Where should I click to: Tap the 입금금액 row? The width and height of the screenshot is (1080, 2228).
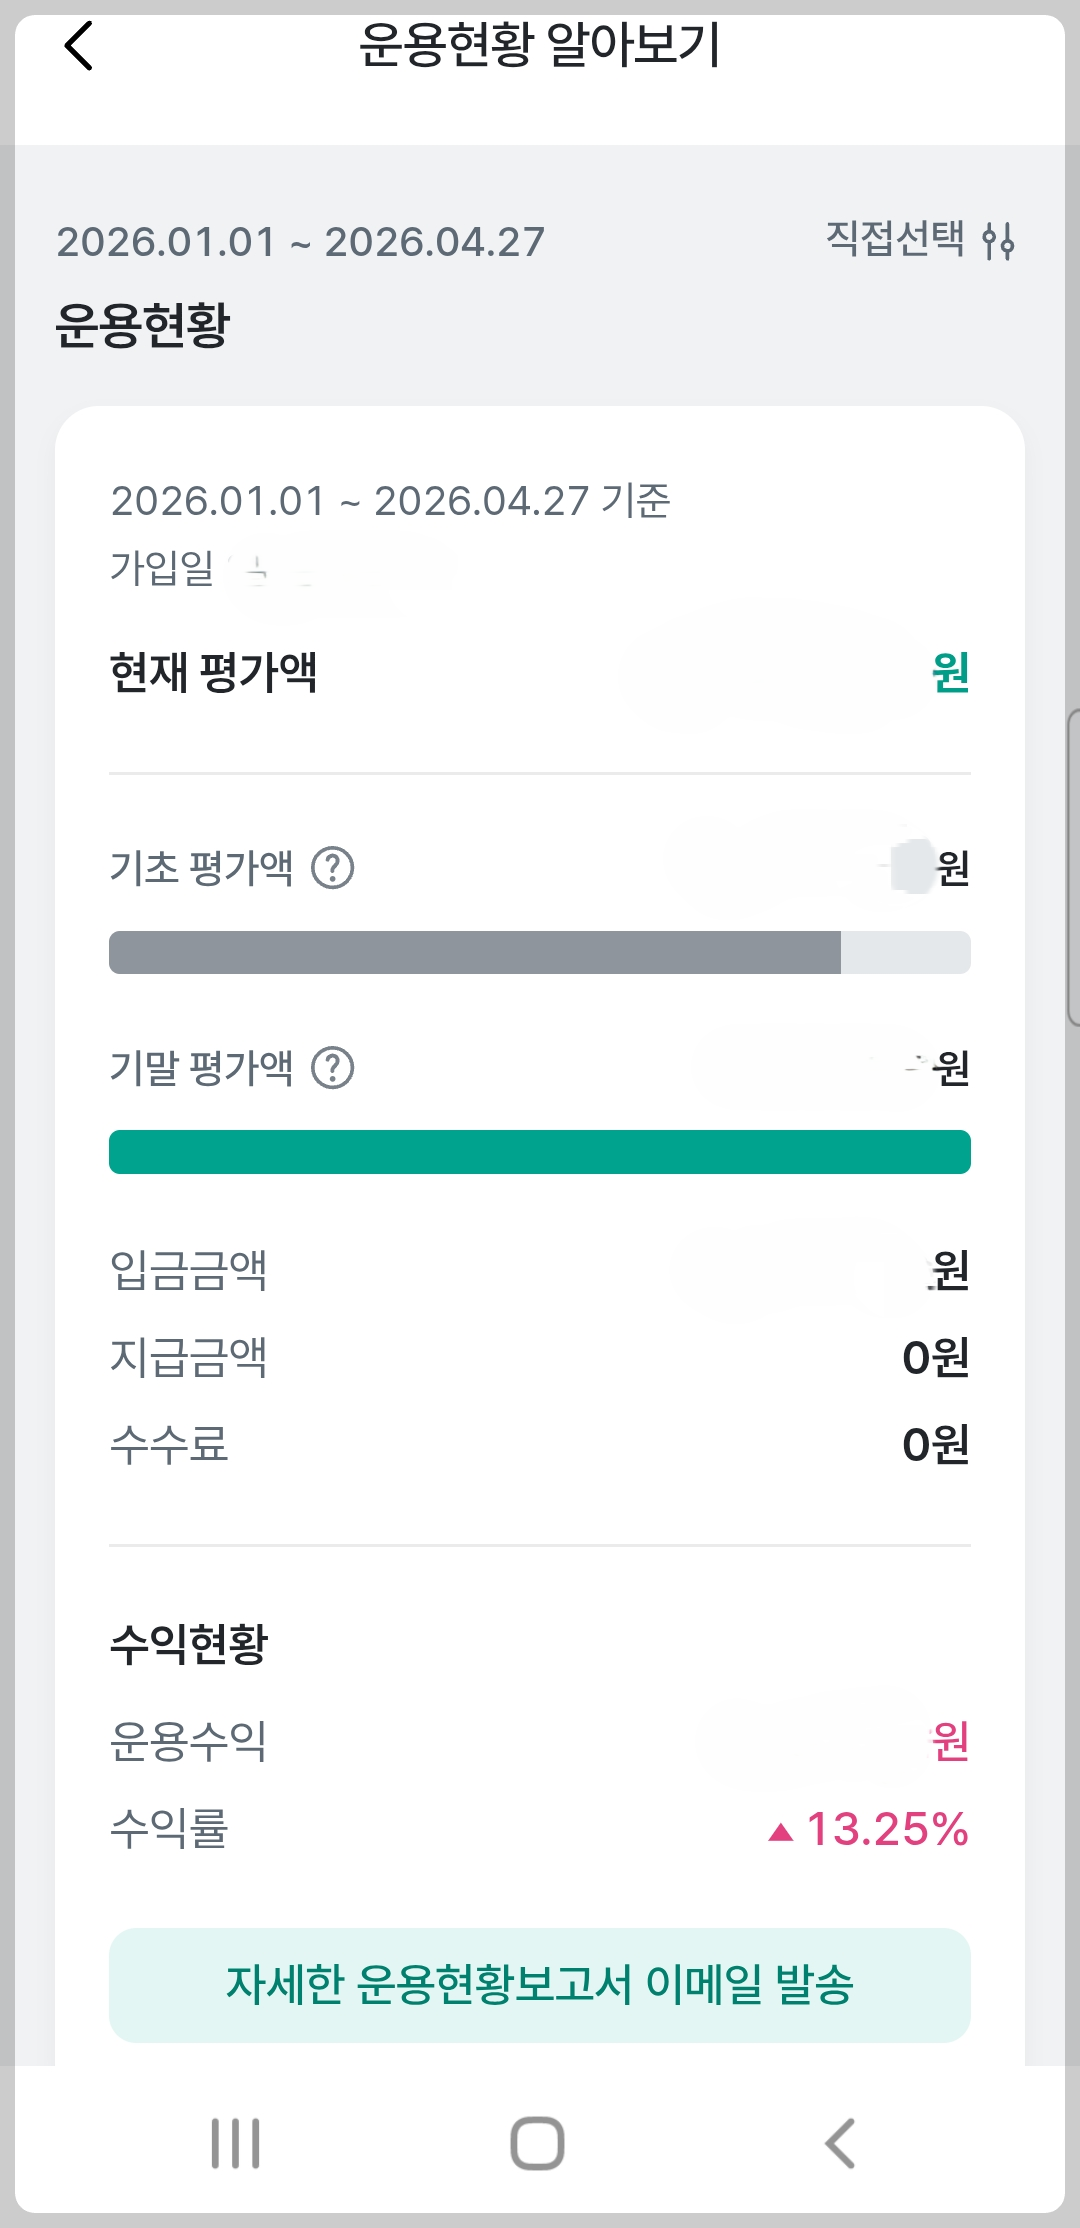tap(540, 1270)
